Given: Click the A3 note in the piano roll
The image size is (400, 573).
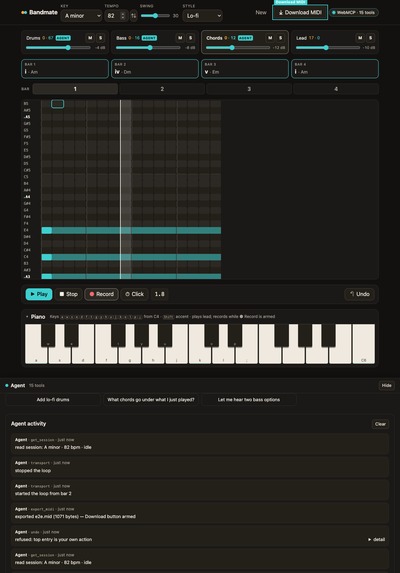Looking at the screenshot, I should point(131,276).
